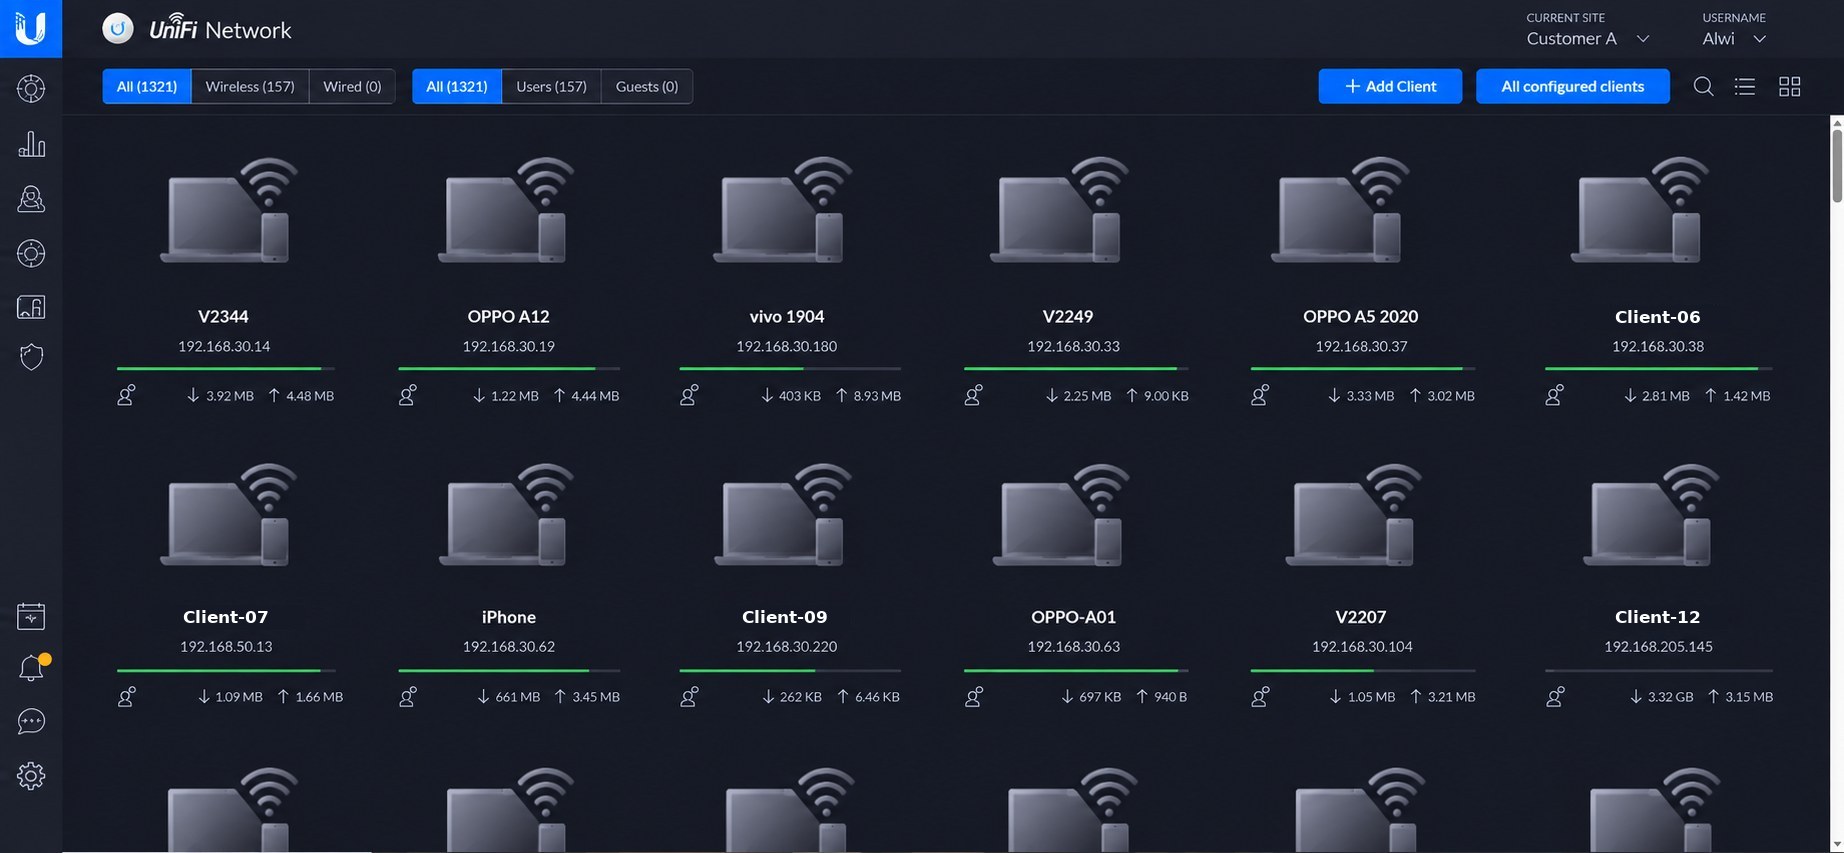Click user icon under V2249 client
Viewport: 1844px width, 853px height.
click(973, 395)
